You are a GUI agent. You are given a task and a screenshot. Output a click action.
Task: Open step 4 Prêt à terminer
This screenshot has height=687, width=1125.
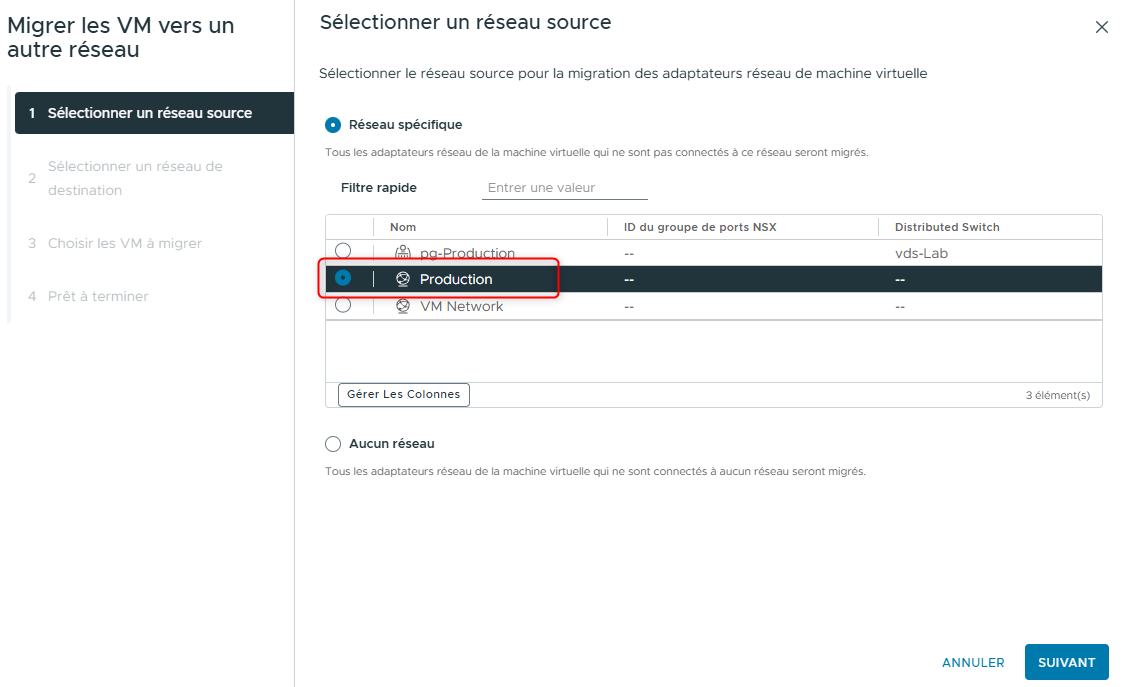coord(97,296)
